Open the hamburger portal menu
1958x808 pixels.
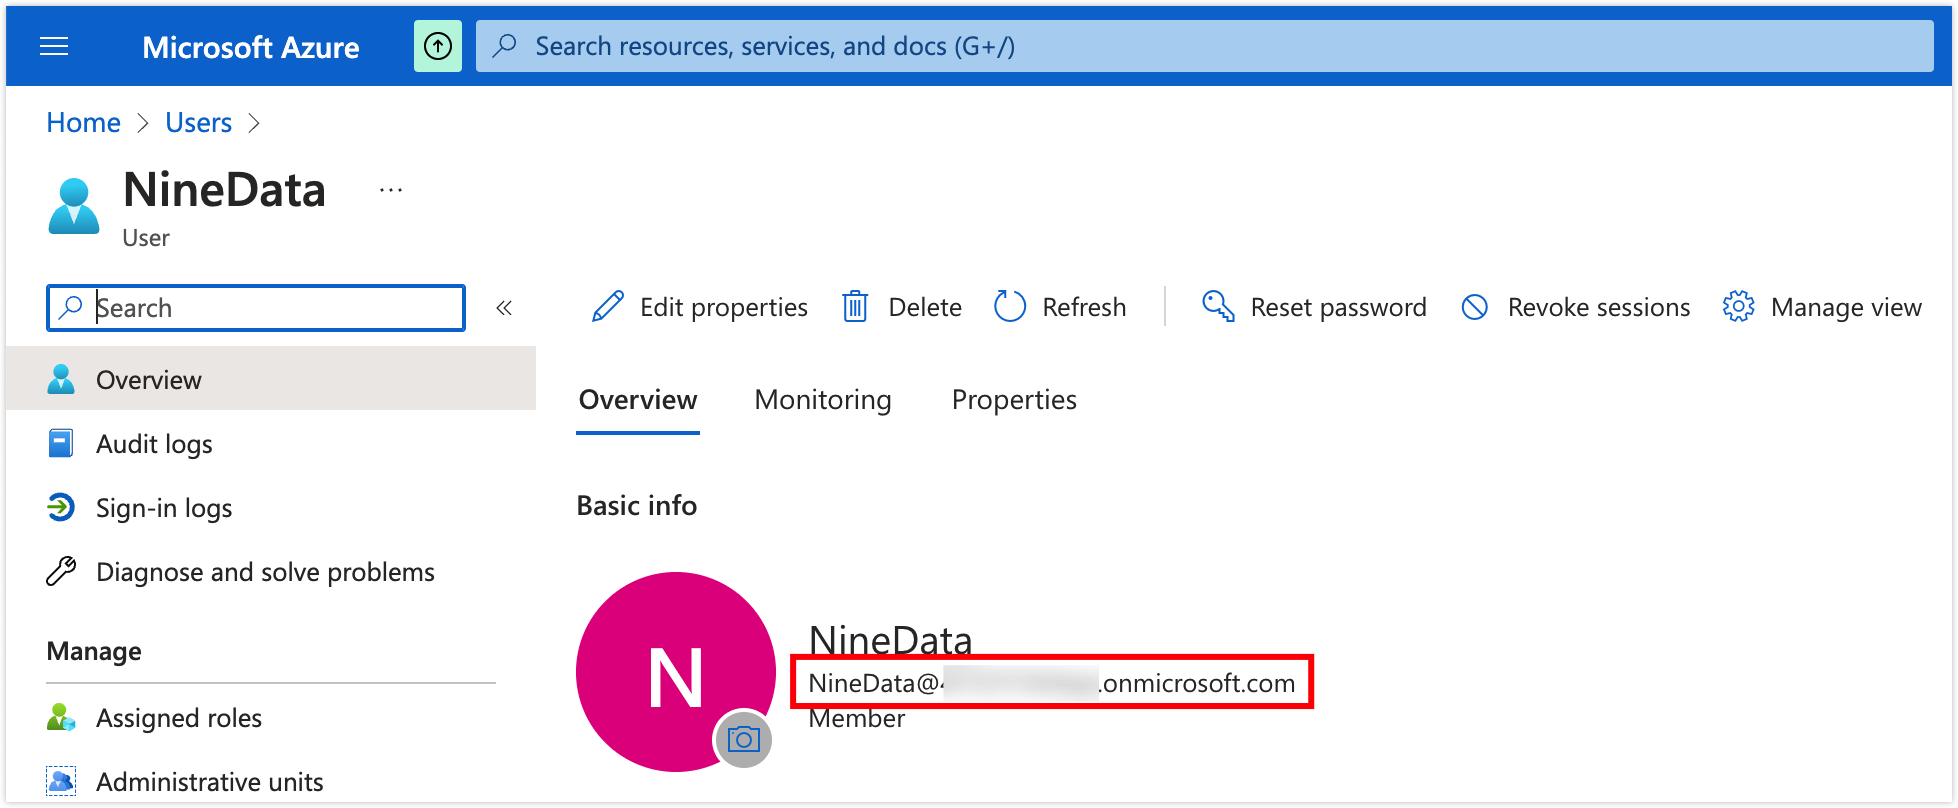pyautogui.click(x=54, y=46)
